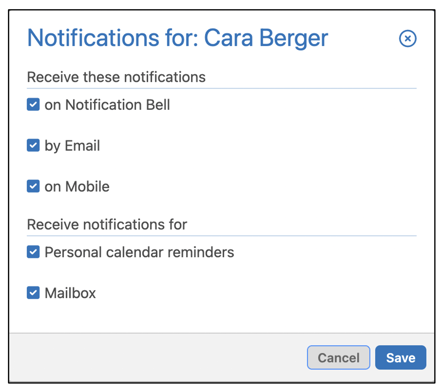Click the "by Email" label text
The width and height of the screenshot is (445, 390).
pyautogui.click(x=72, y=146)
